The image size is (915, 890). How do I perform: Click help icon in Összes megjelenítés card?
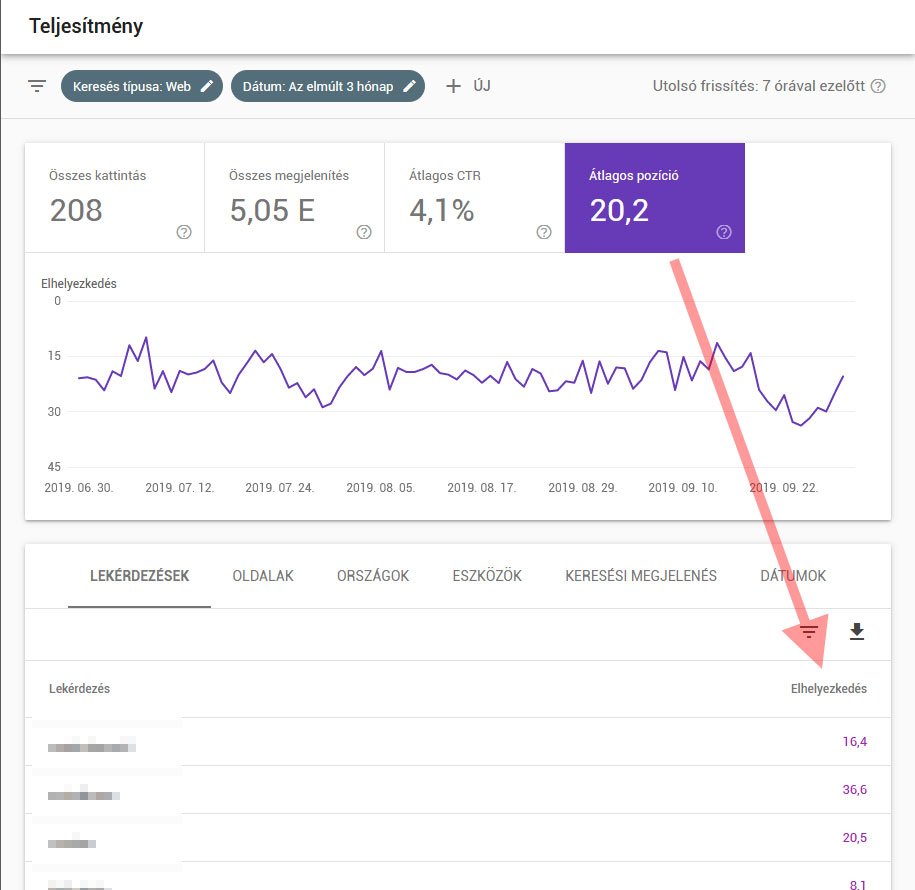(364, 232)
